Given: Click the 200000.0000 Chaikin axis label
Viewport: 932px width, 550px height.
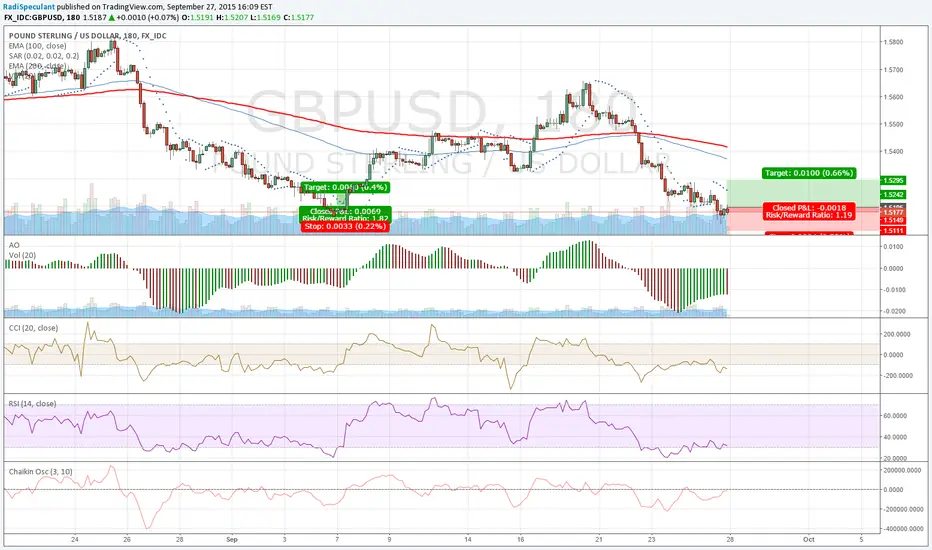Looking at the screenshot, I should pyautogui.click(x=903, y=470).
